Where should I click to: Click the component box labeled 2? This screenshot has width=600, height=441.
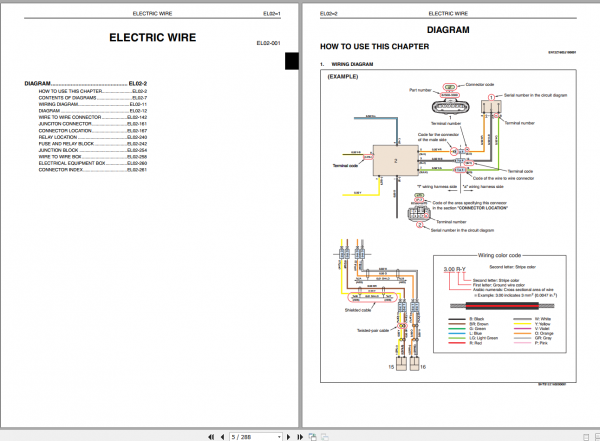396,160
